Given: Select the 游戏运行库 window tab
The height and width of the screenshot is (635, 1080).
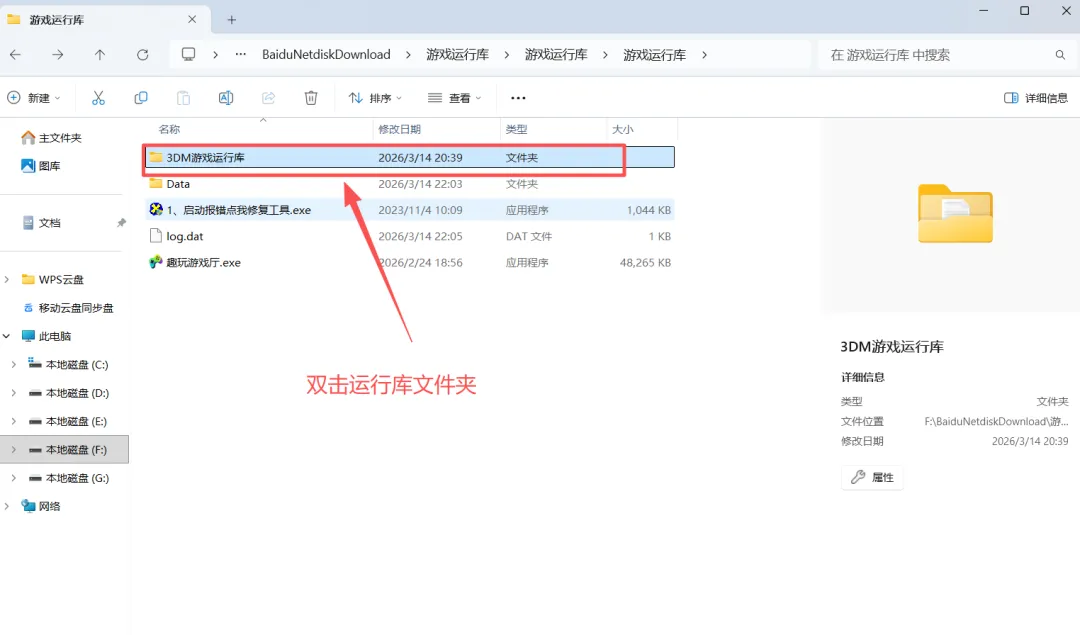Looking at the screenshot, I should pyautogui.click(x=103, y=19).
